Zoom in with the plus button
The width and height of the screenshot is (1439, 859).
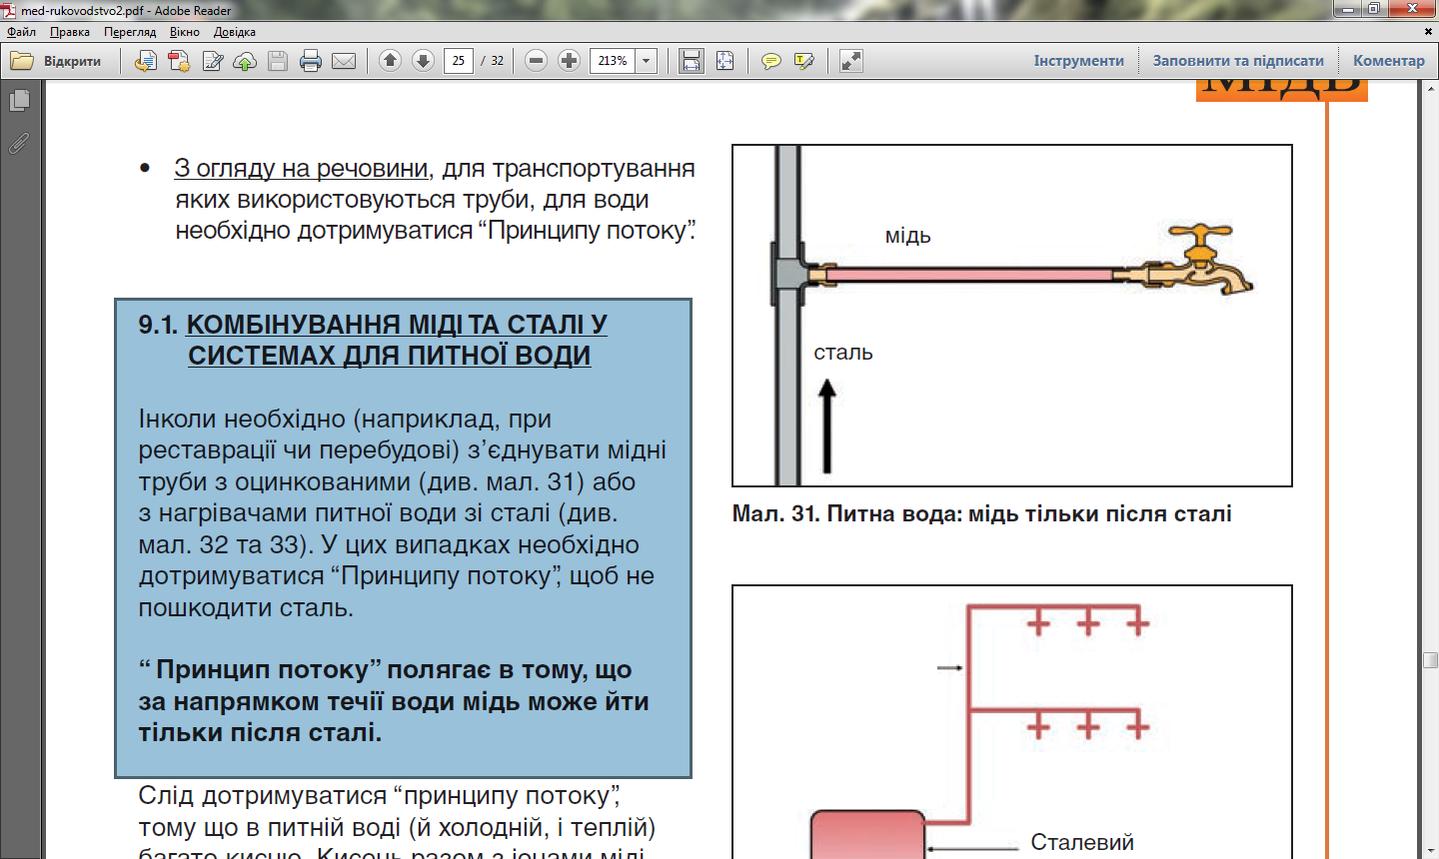[569, 61]
